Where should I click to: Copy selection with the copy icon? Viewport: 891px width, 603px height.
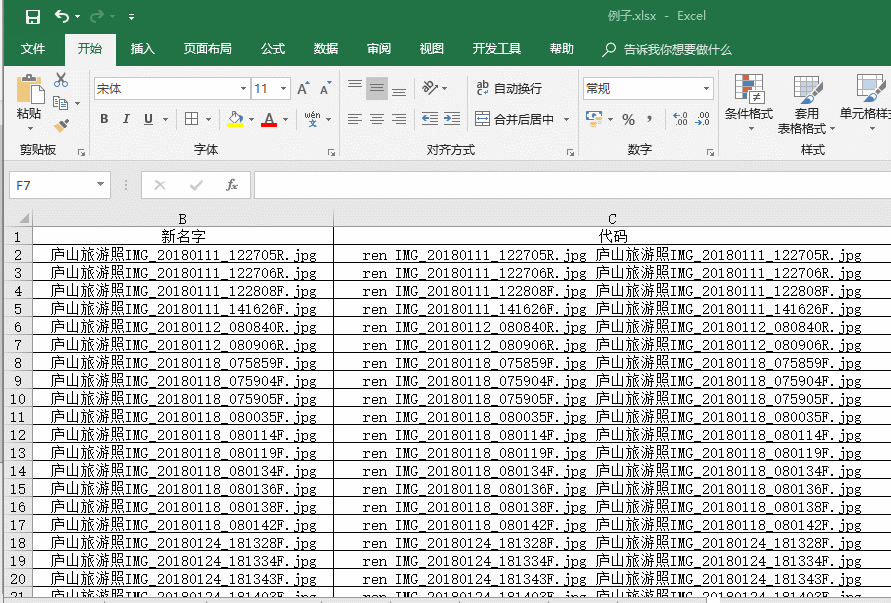click(60, 103)
